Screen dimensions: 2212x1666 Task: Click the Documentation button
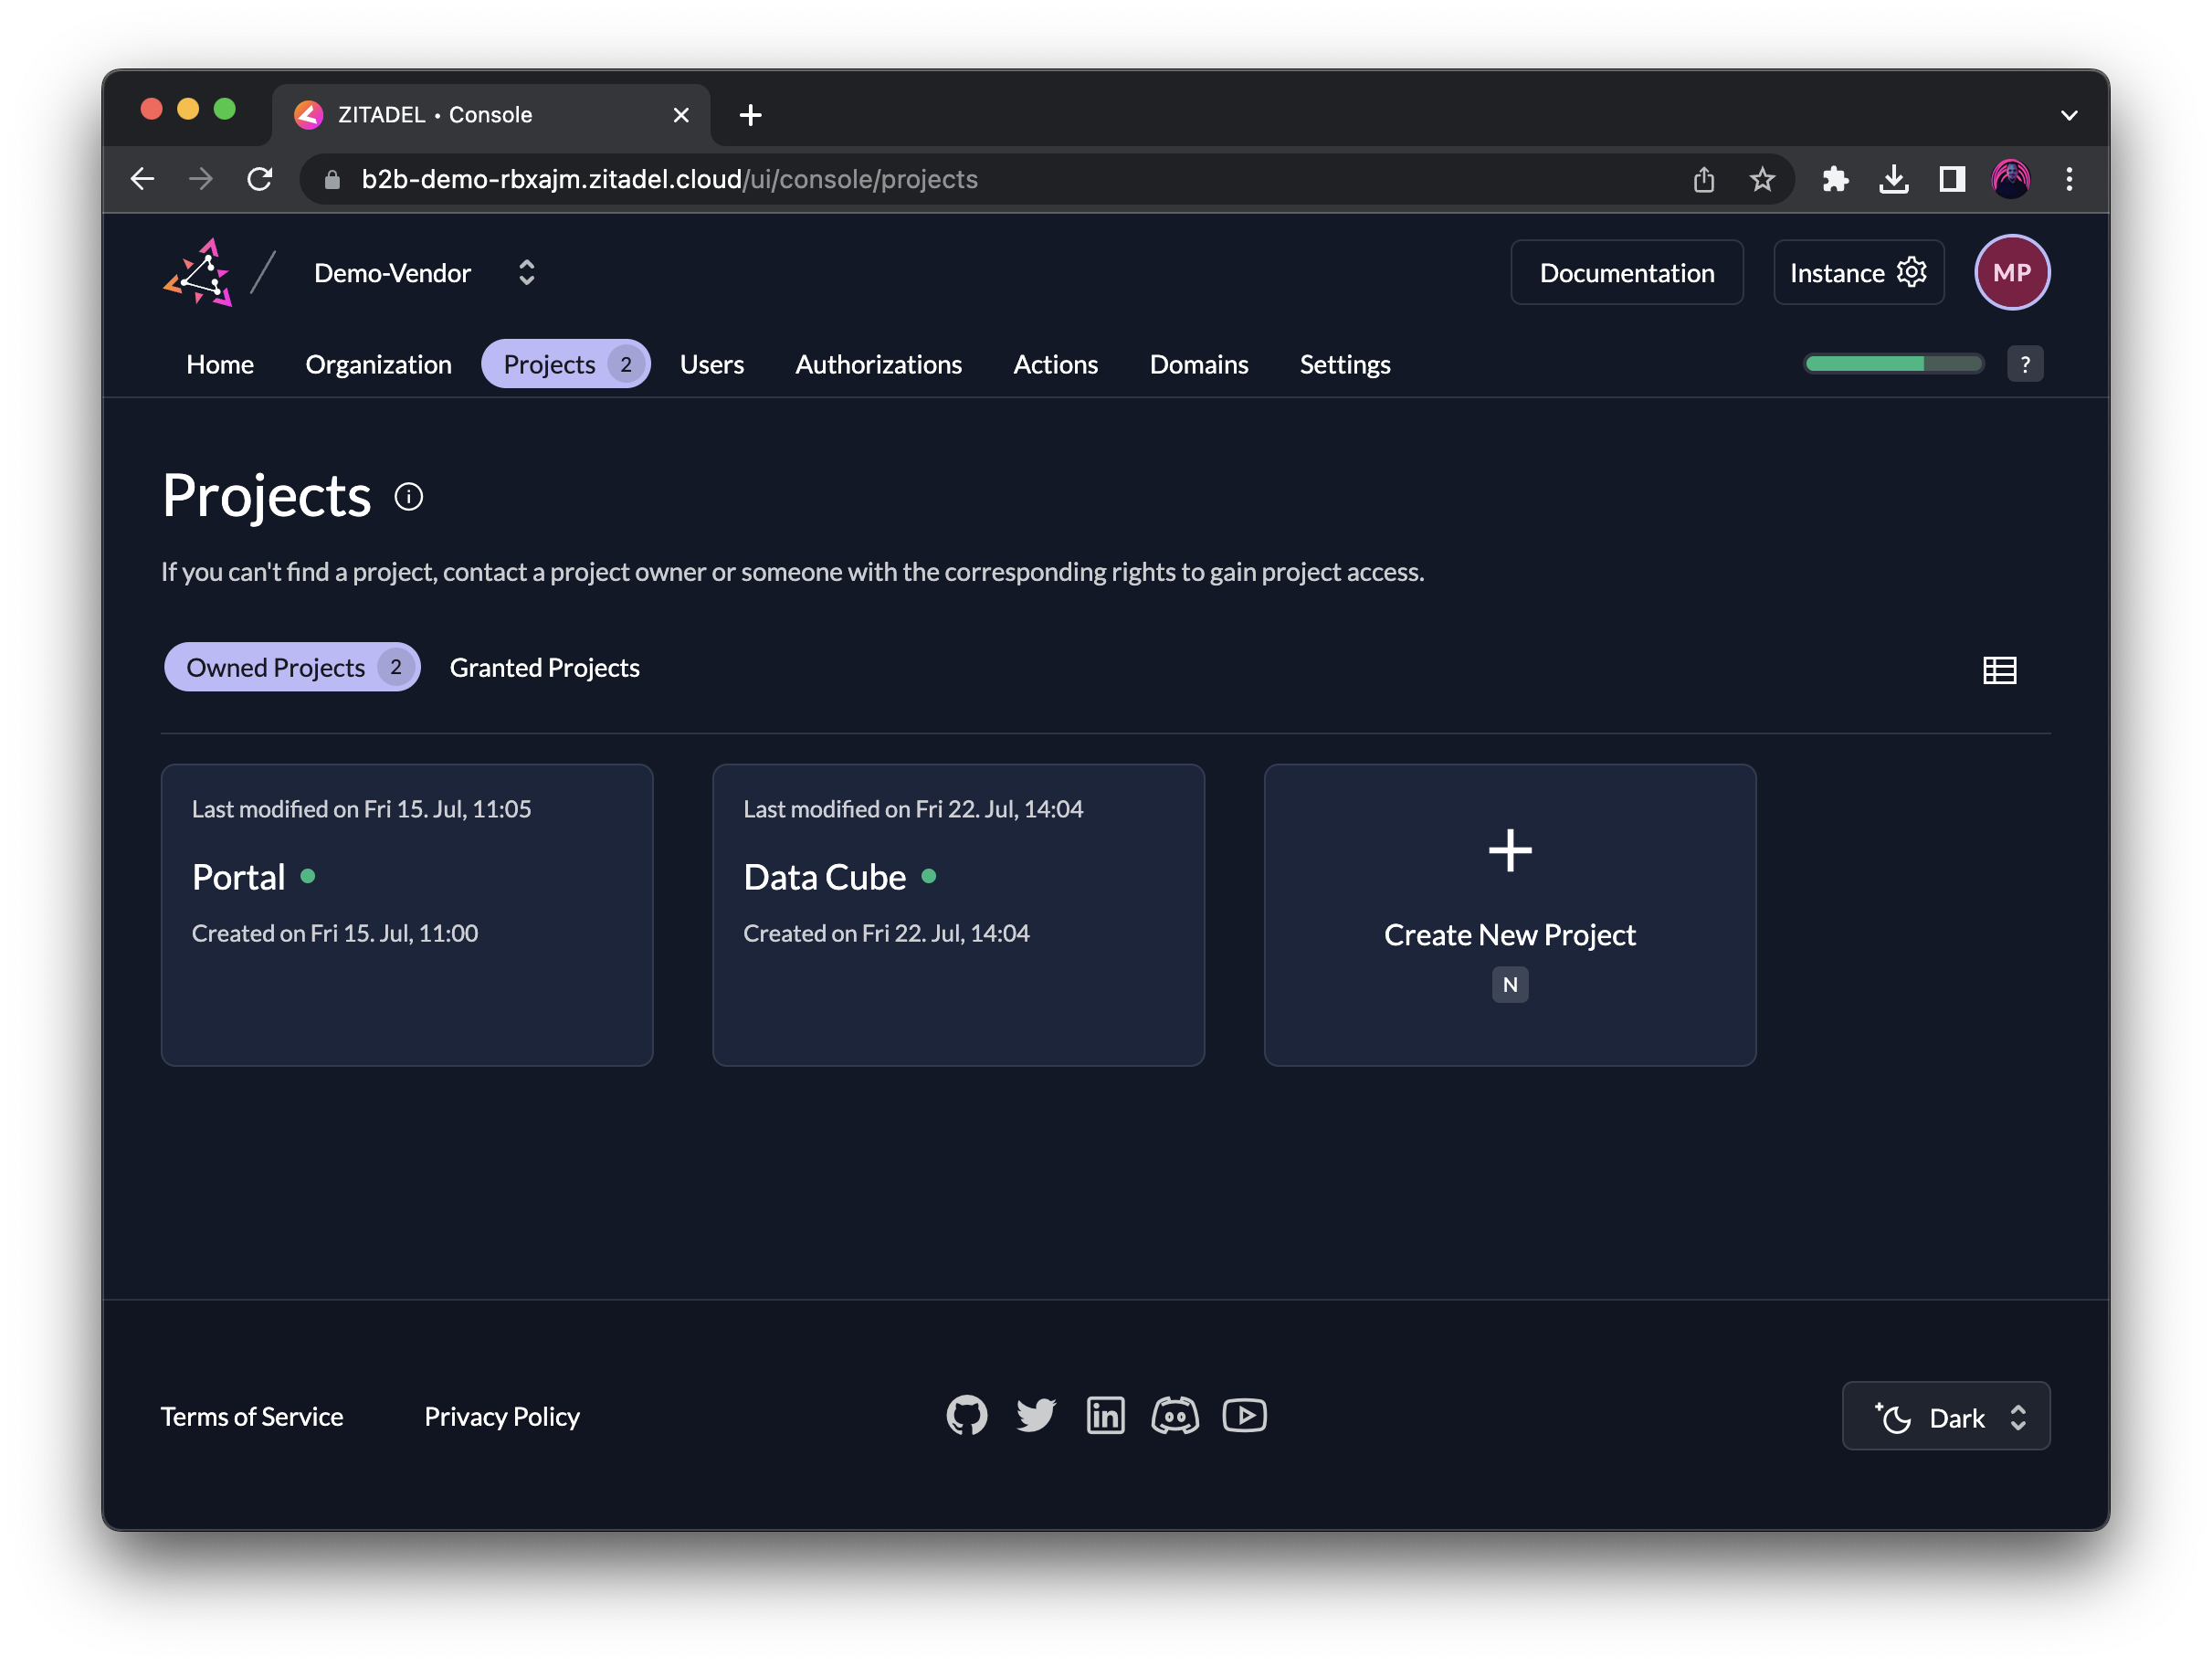[1626, 272]
